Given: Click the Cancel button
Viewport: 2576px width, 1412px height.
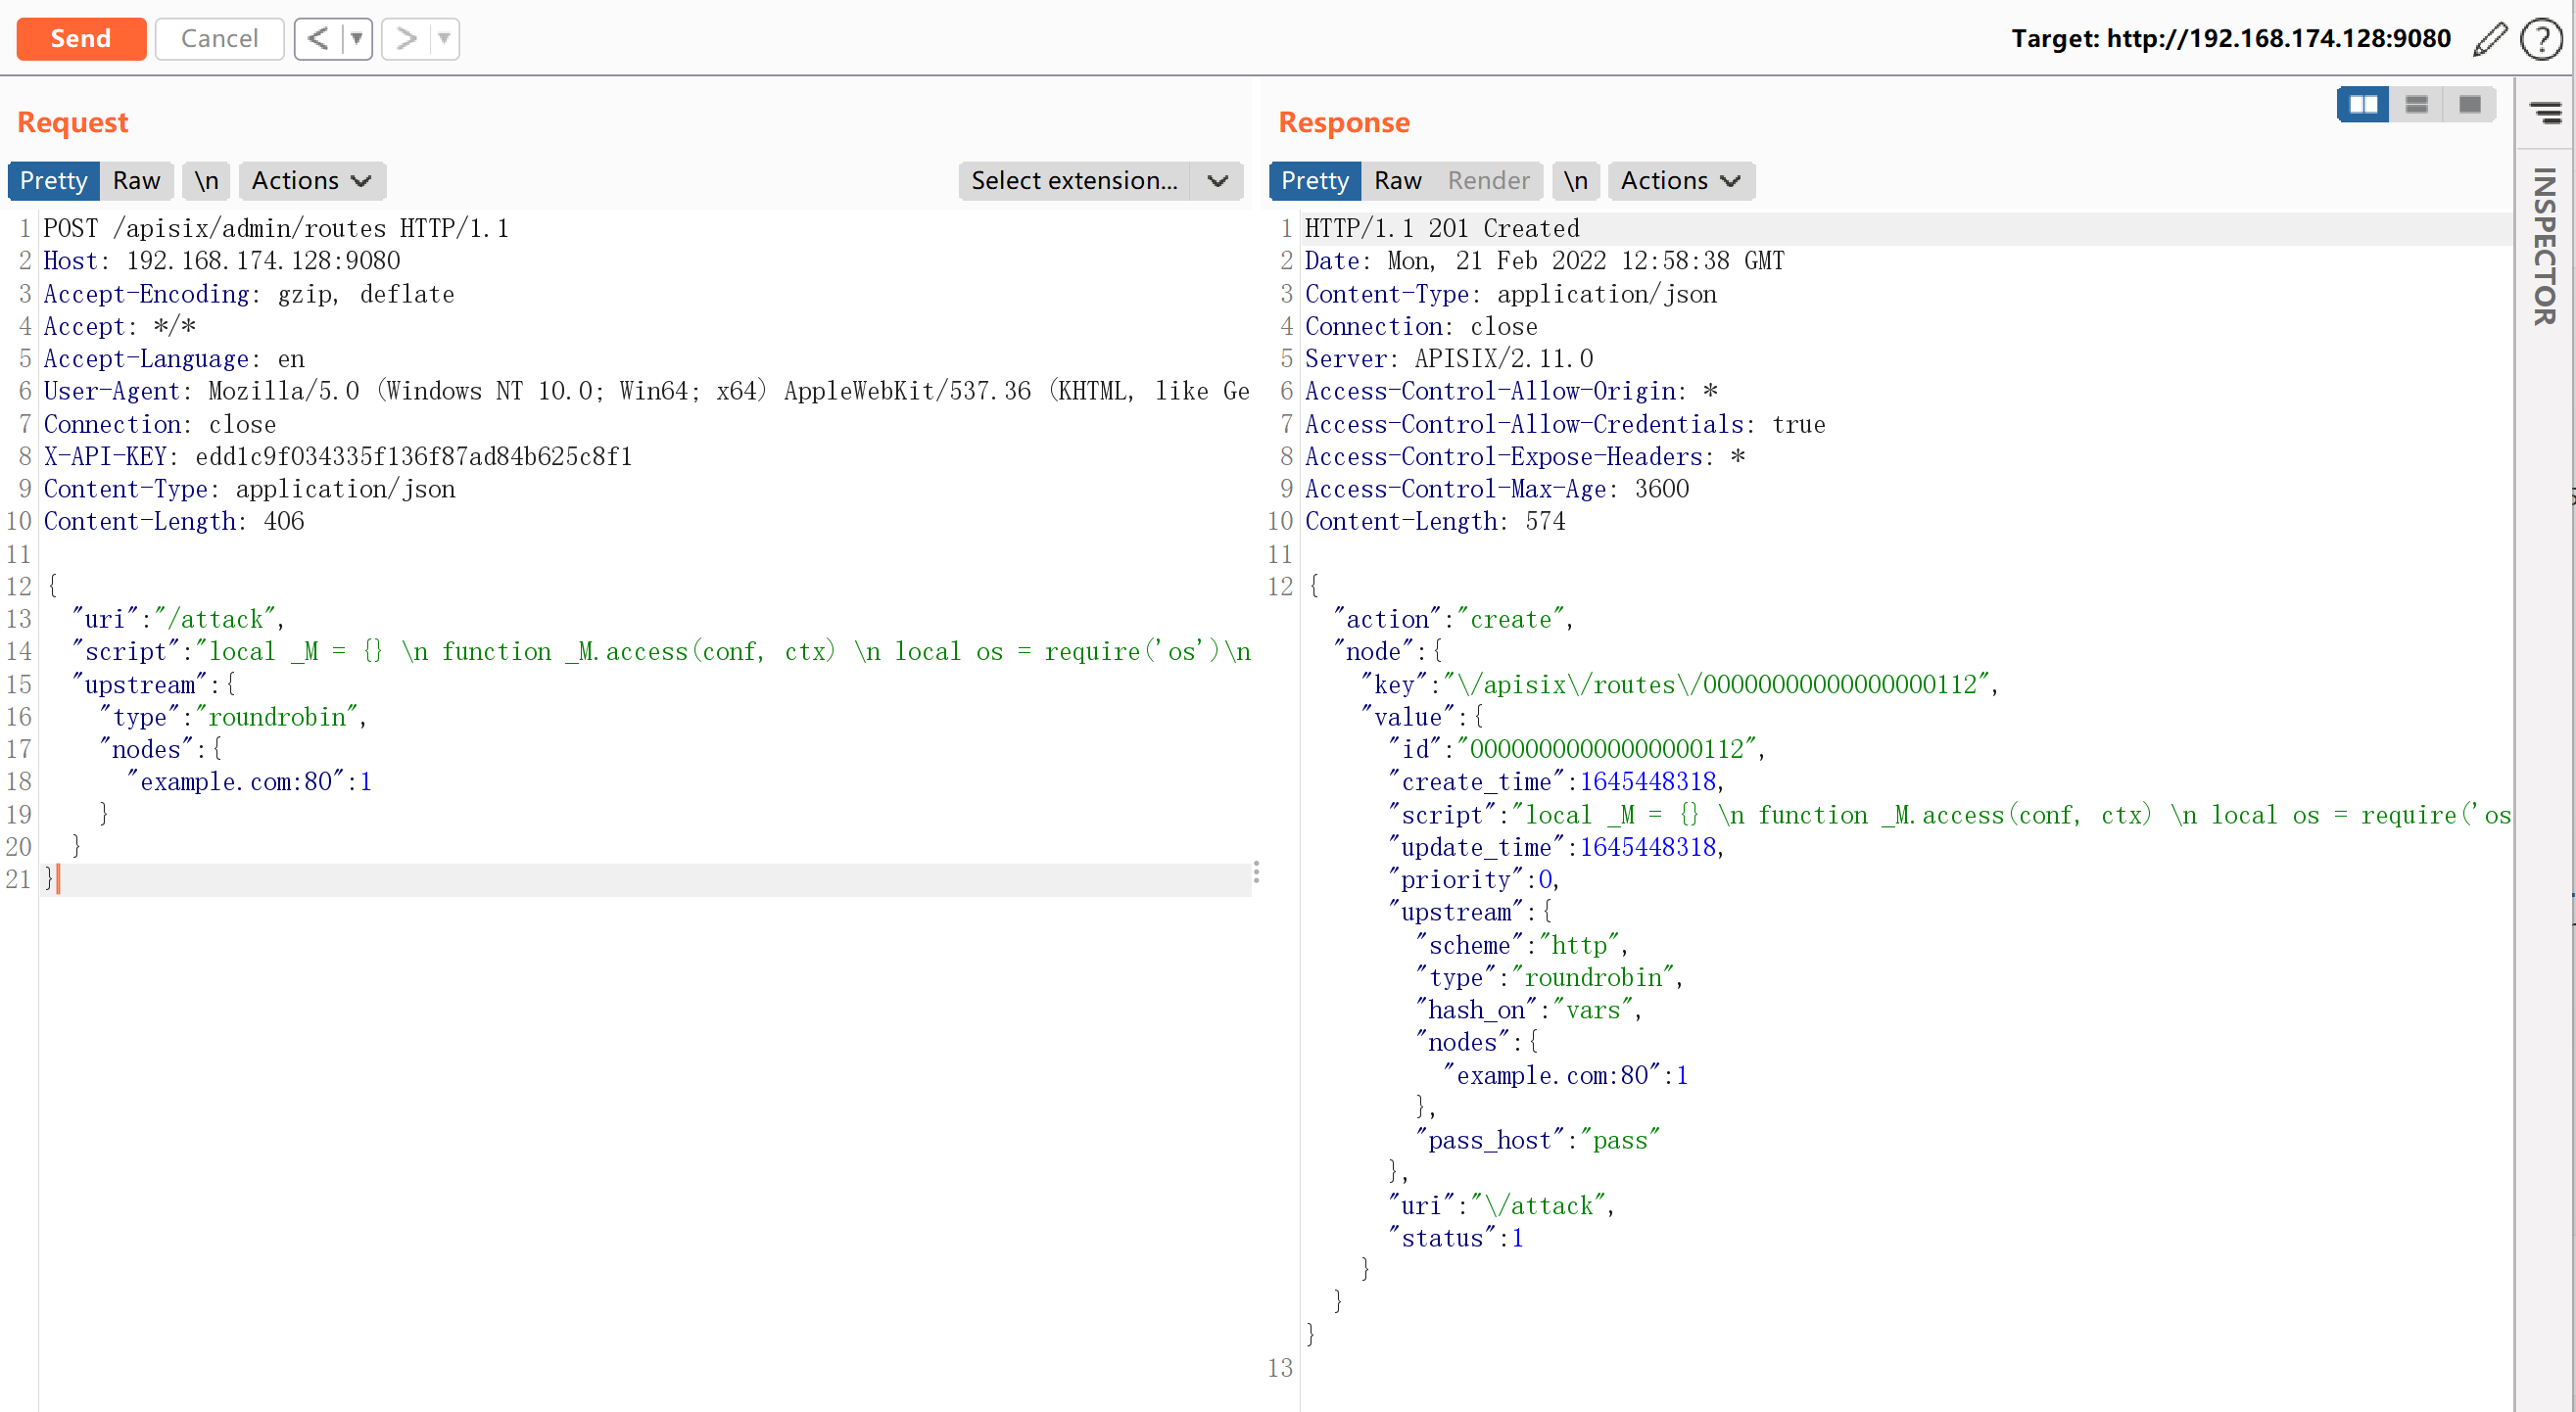Looking at the screenshot, I should pyautogui.click(x=219, y=39).
